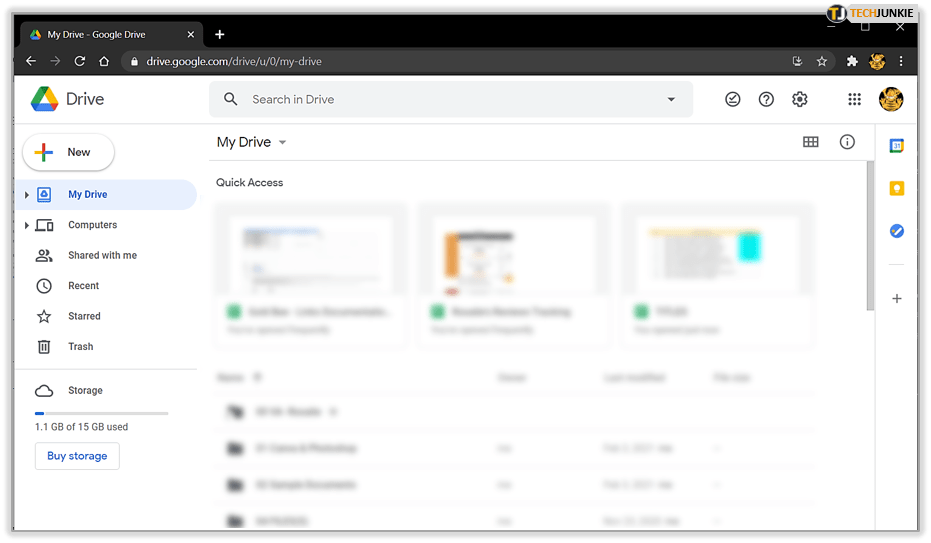The image size is (931, 543).
Task: Click the Buy storage button
Action: [x=77, y=456]
